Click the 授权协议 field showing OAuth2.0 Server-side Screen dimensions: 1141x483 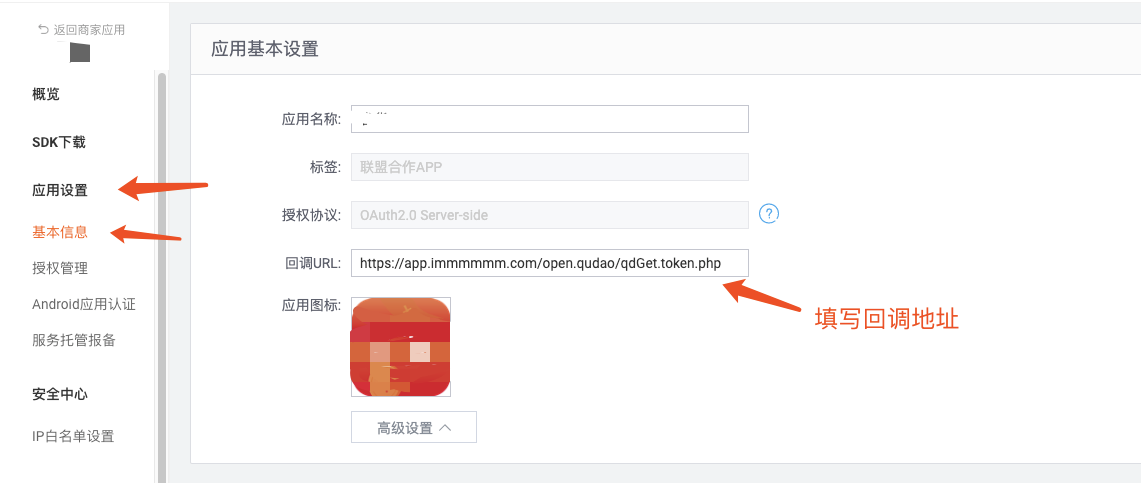pyautogui.click(x=549, y=215)
